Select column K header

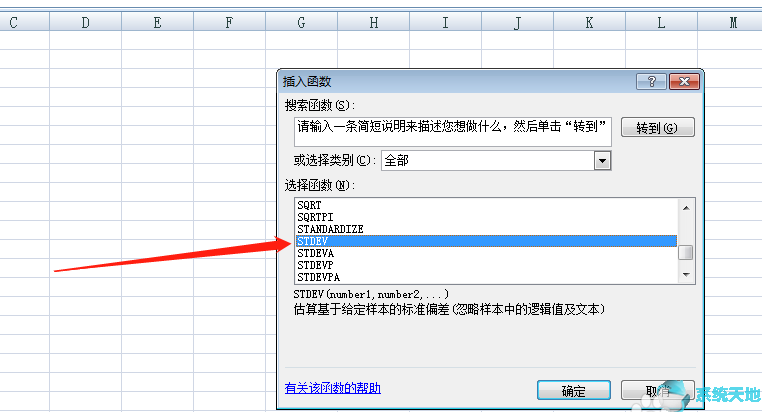click(589, 22)
